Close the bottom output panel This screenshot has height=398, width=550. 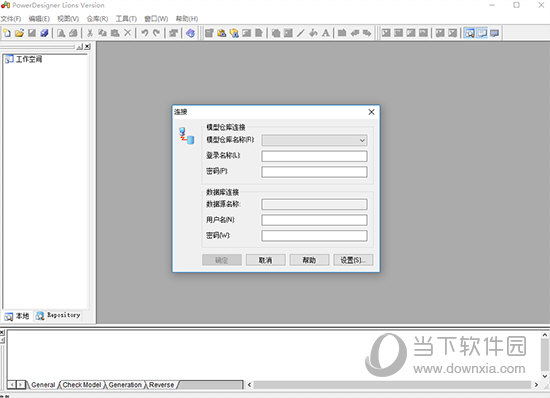coord(2,332)
